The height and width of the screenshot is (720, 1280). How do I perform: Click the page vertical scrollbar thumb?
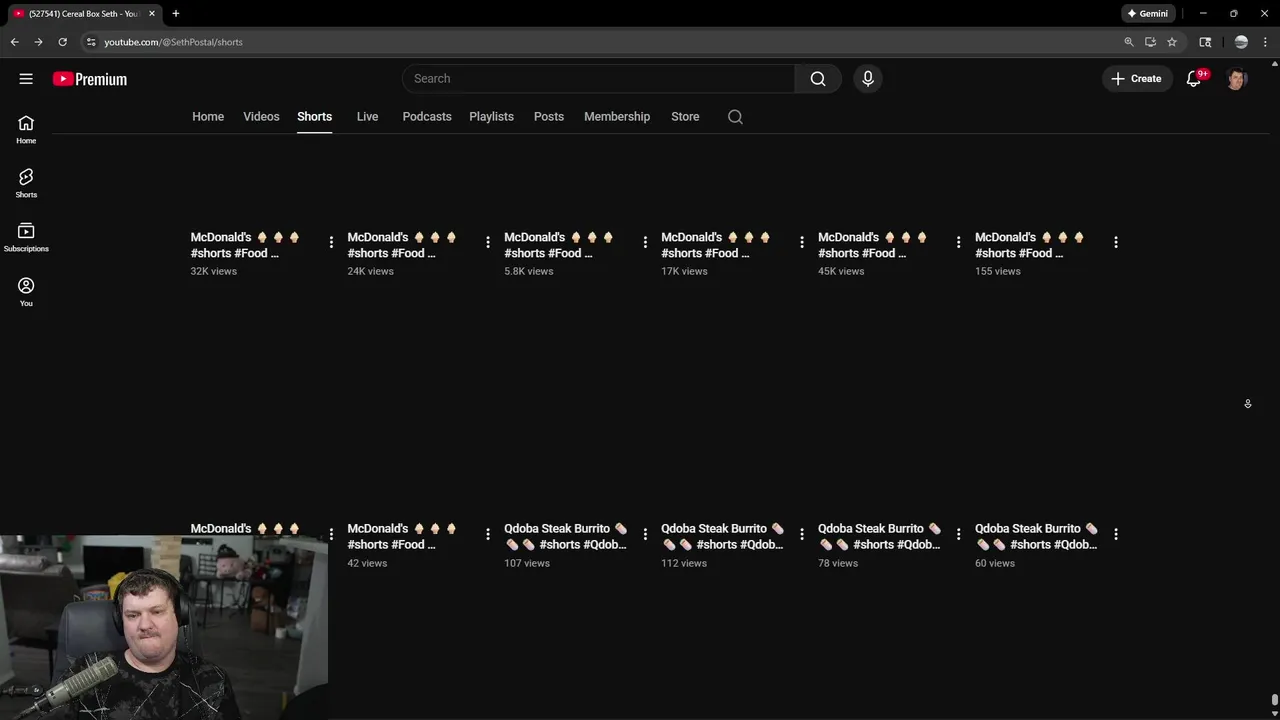pos(1274,700)
